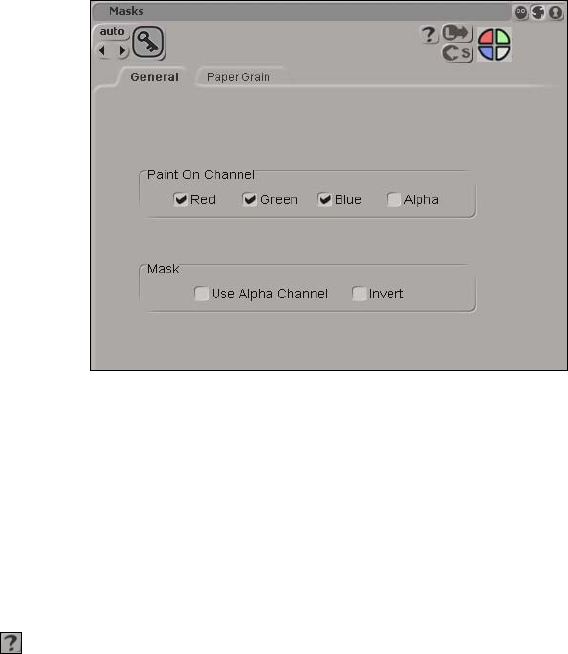Image resolution: width=568 pixels, height=654 pixels.
Task: Enable painting on the Alpha channel
Action: point(394,199)
